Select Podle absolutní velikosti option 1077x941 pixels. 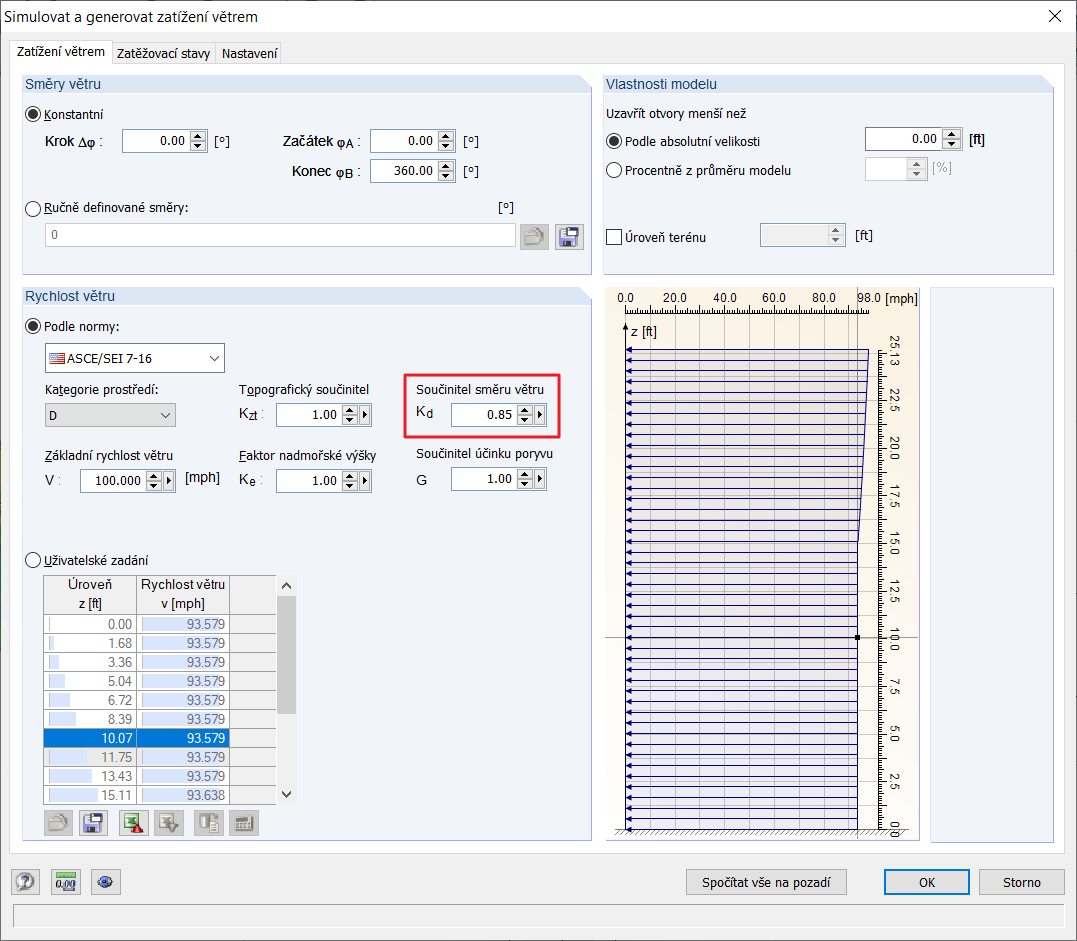tap(614, 141)
